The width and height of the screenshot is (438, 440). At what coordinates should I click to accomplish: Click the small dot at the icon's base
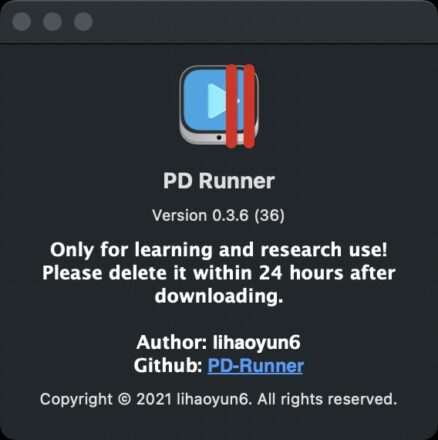219,137
